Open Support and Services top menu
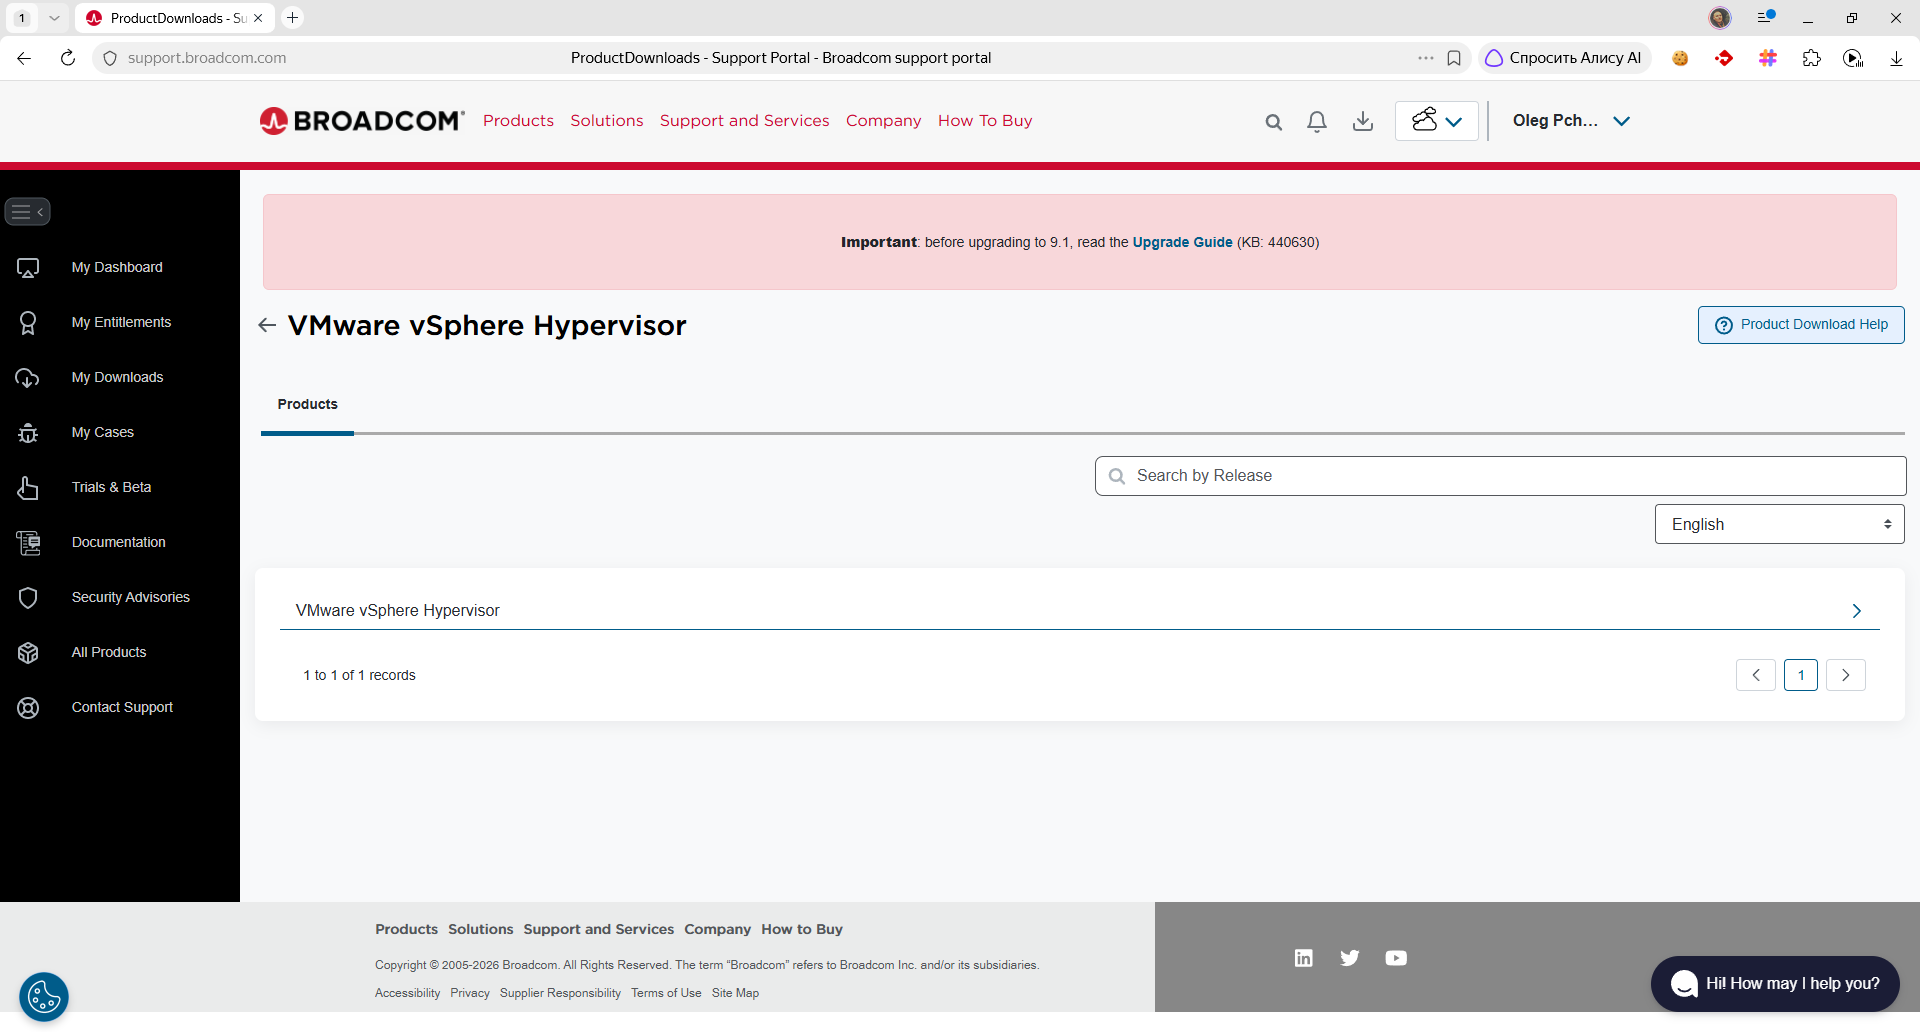The height and width of the screenshot is (1032, 1920). [744, 121]
